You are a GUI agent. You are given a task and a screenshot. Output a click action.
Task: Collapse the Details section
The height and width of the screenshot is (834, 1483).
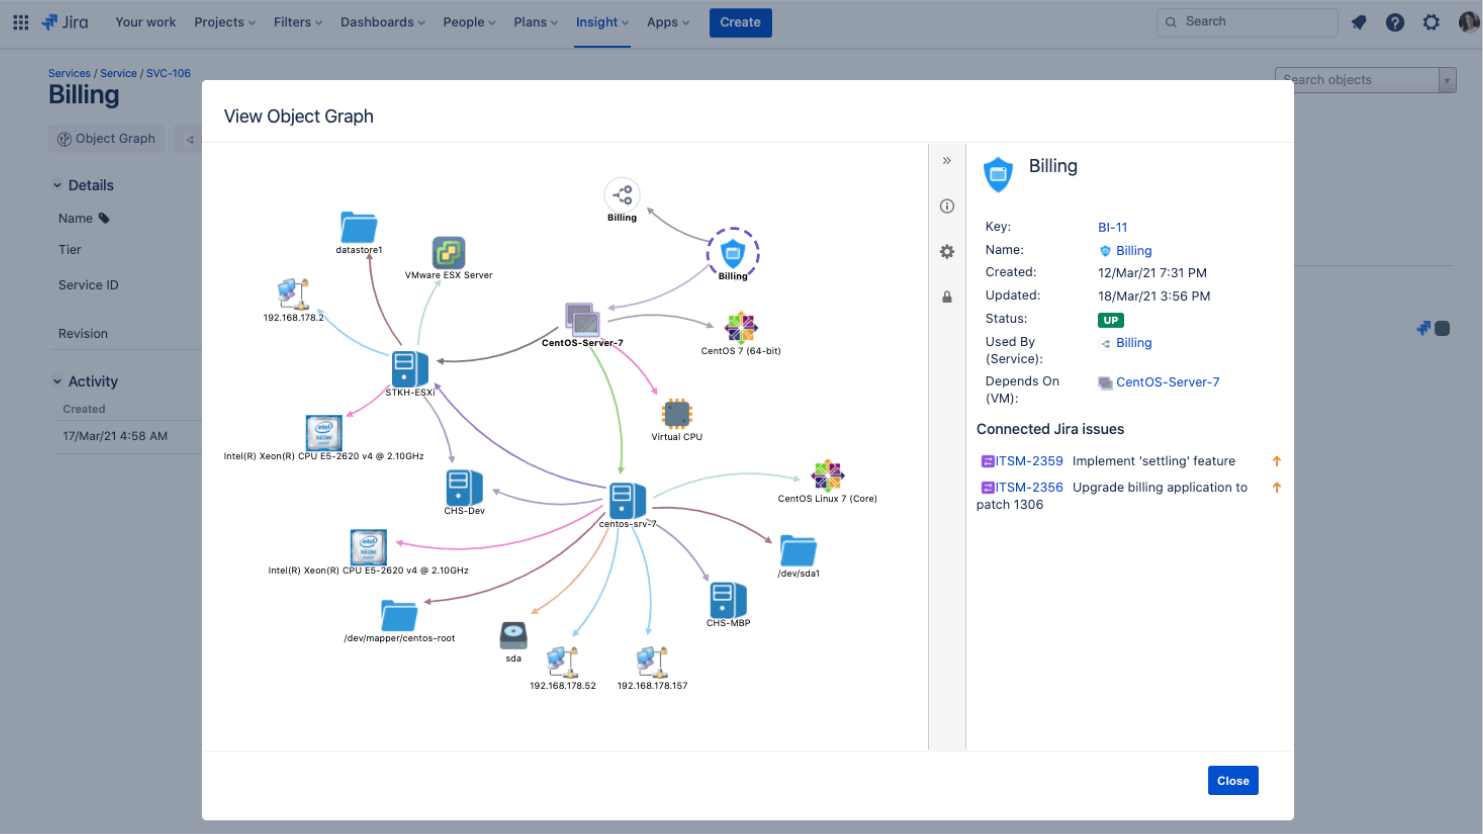click(57, 185)
